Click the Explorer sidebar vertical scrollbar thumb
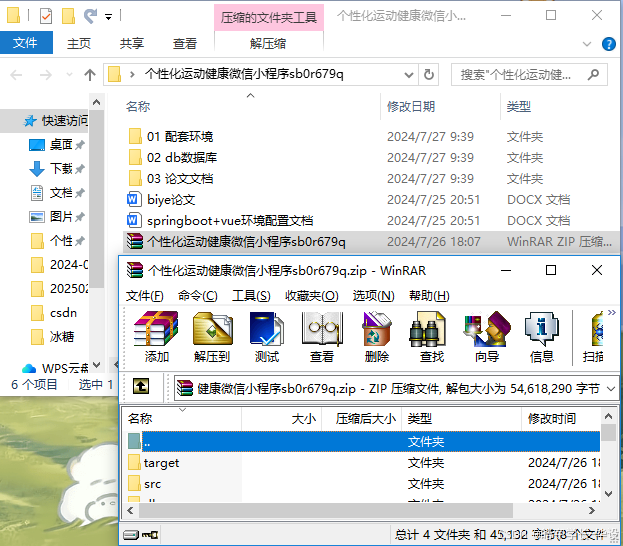623x546 pixels. pyautogui.click(x=97, y=199)
